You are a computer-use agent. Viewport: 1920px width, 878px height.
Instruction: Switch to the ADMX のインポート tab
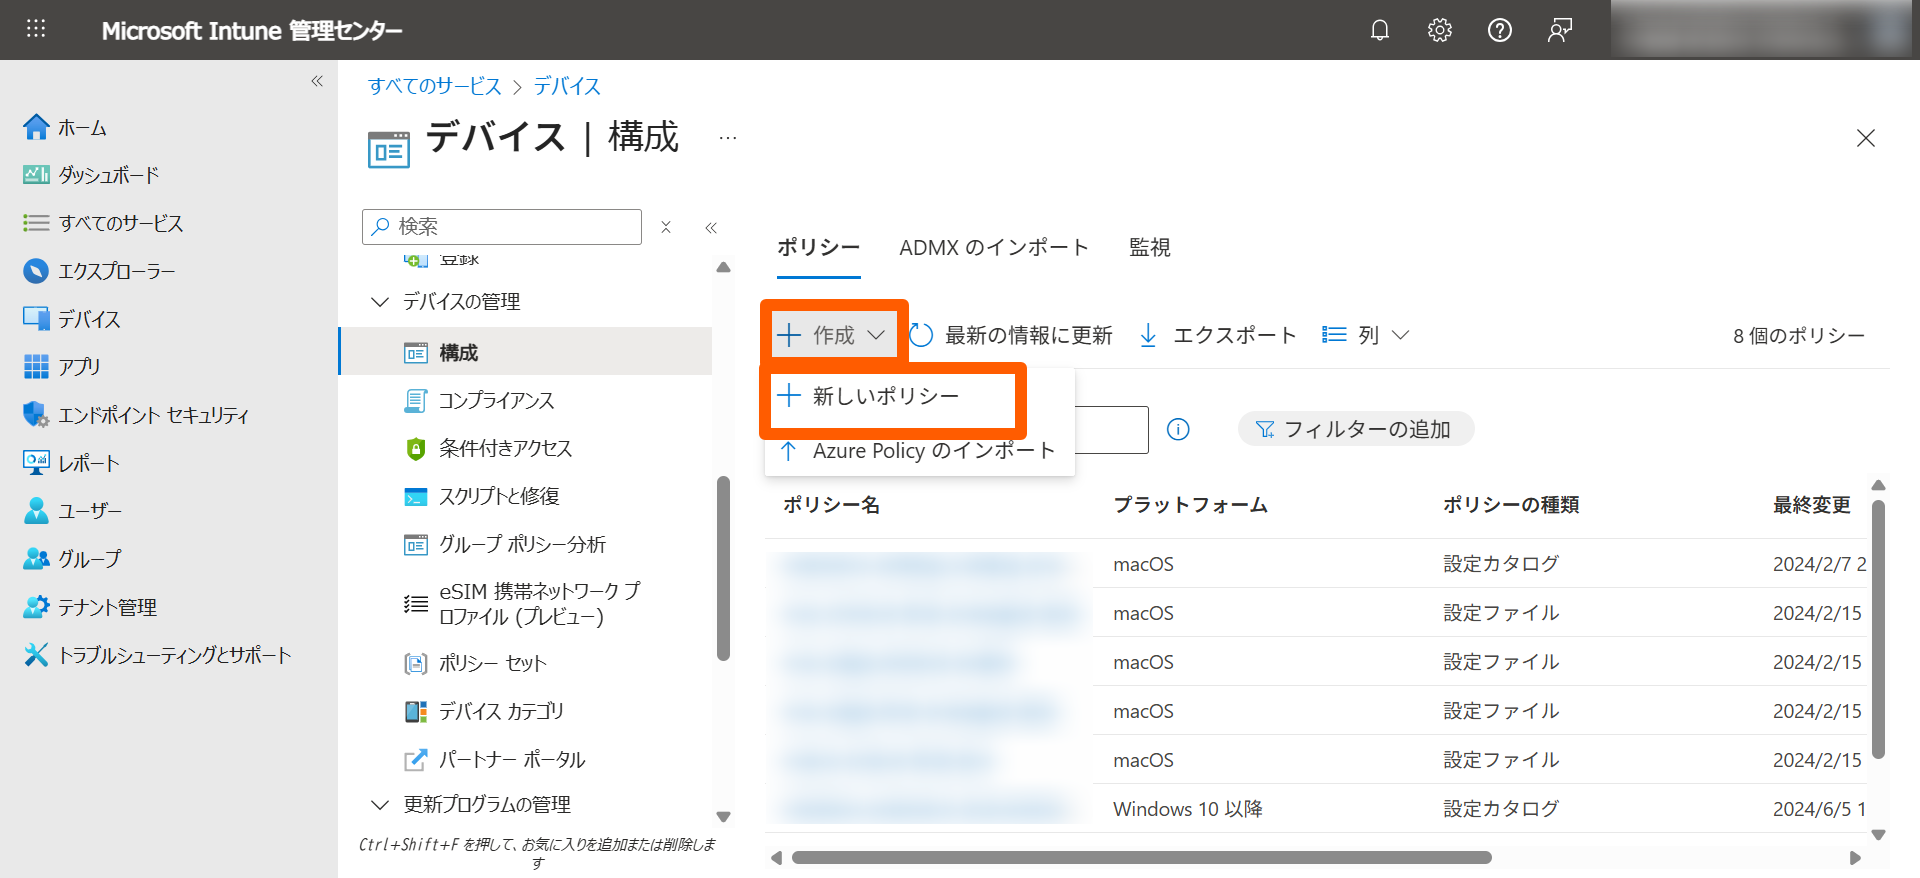pyautogui.click(x=993, y=248)
